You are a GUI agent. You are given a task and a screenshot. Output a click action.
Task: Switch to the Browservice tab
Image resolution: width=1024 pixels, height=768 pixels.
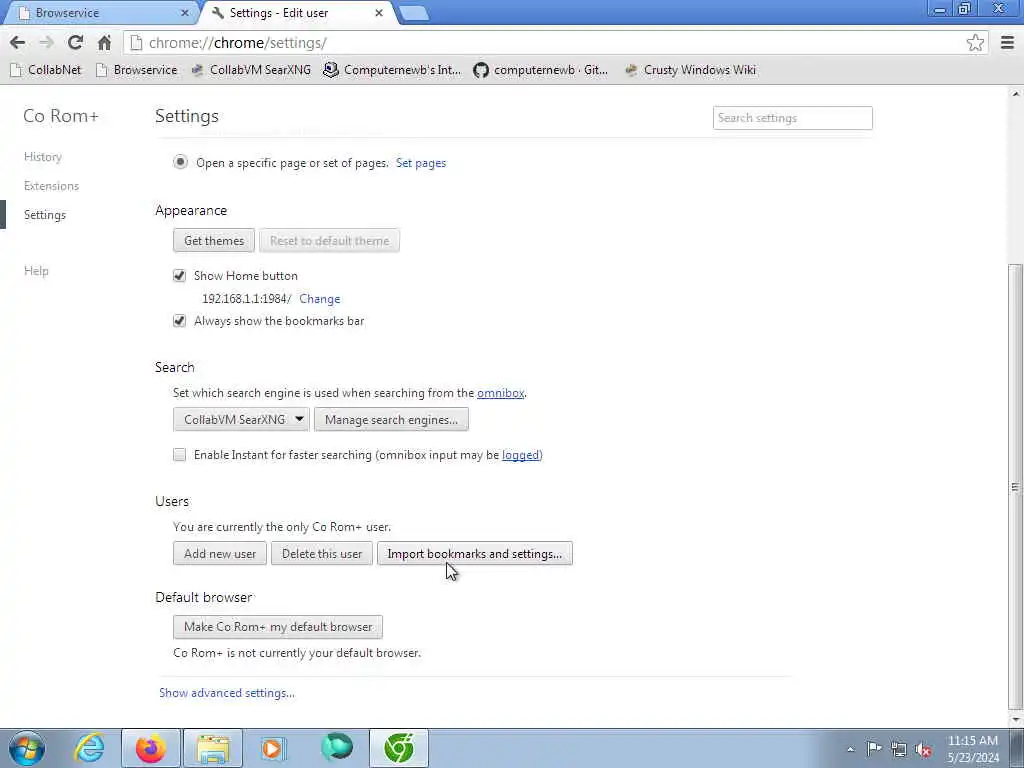101,12
